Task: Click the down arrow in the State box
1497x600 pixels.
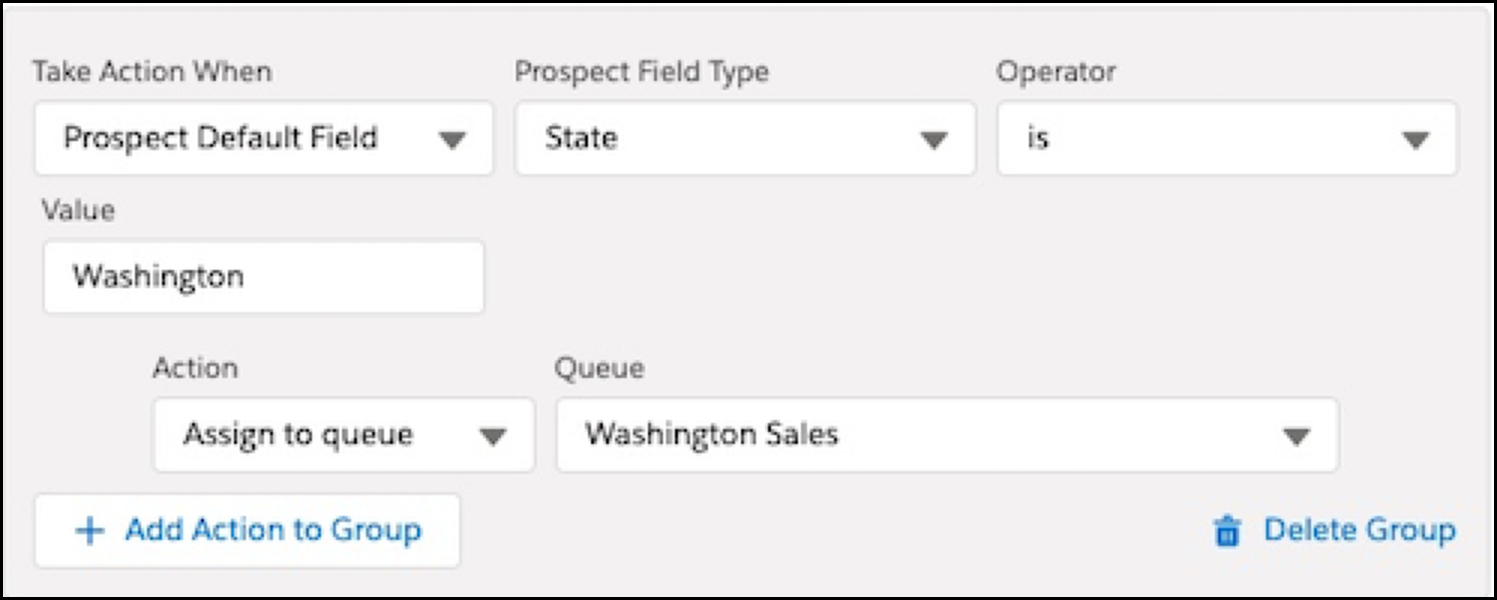Action: [x=934, y=140]
